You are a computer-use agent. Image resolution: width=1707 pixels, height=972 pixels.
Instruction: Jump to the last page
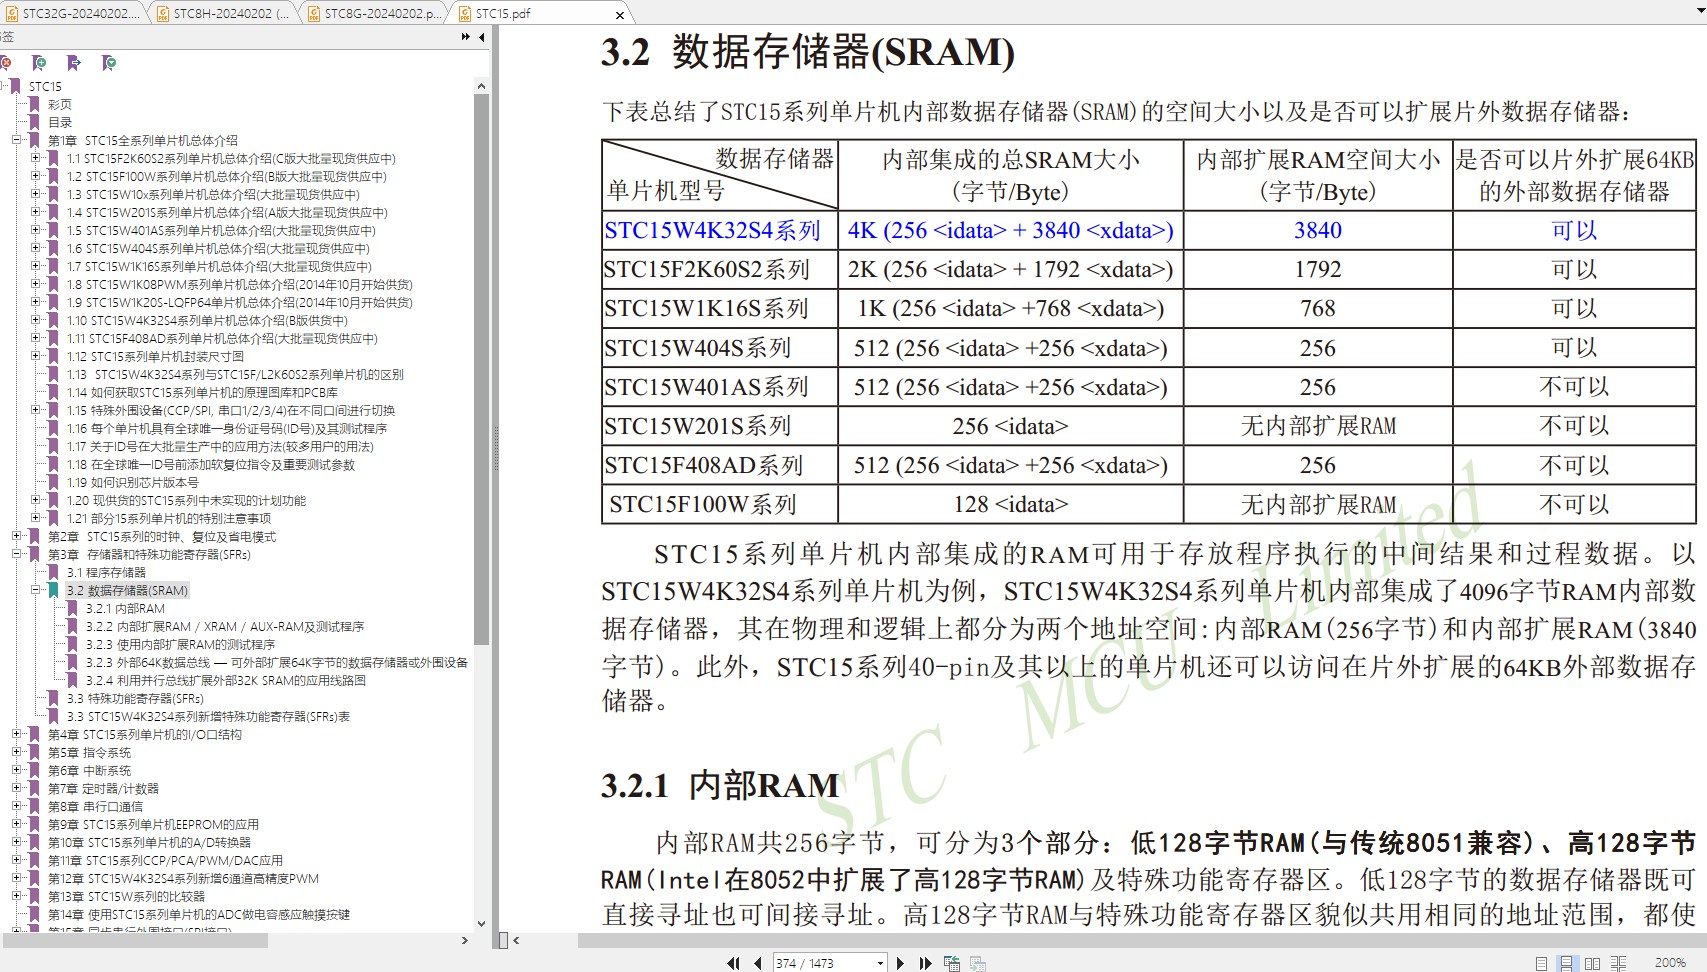pos(925,963)
